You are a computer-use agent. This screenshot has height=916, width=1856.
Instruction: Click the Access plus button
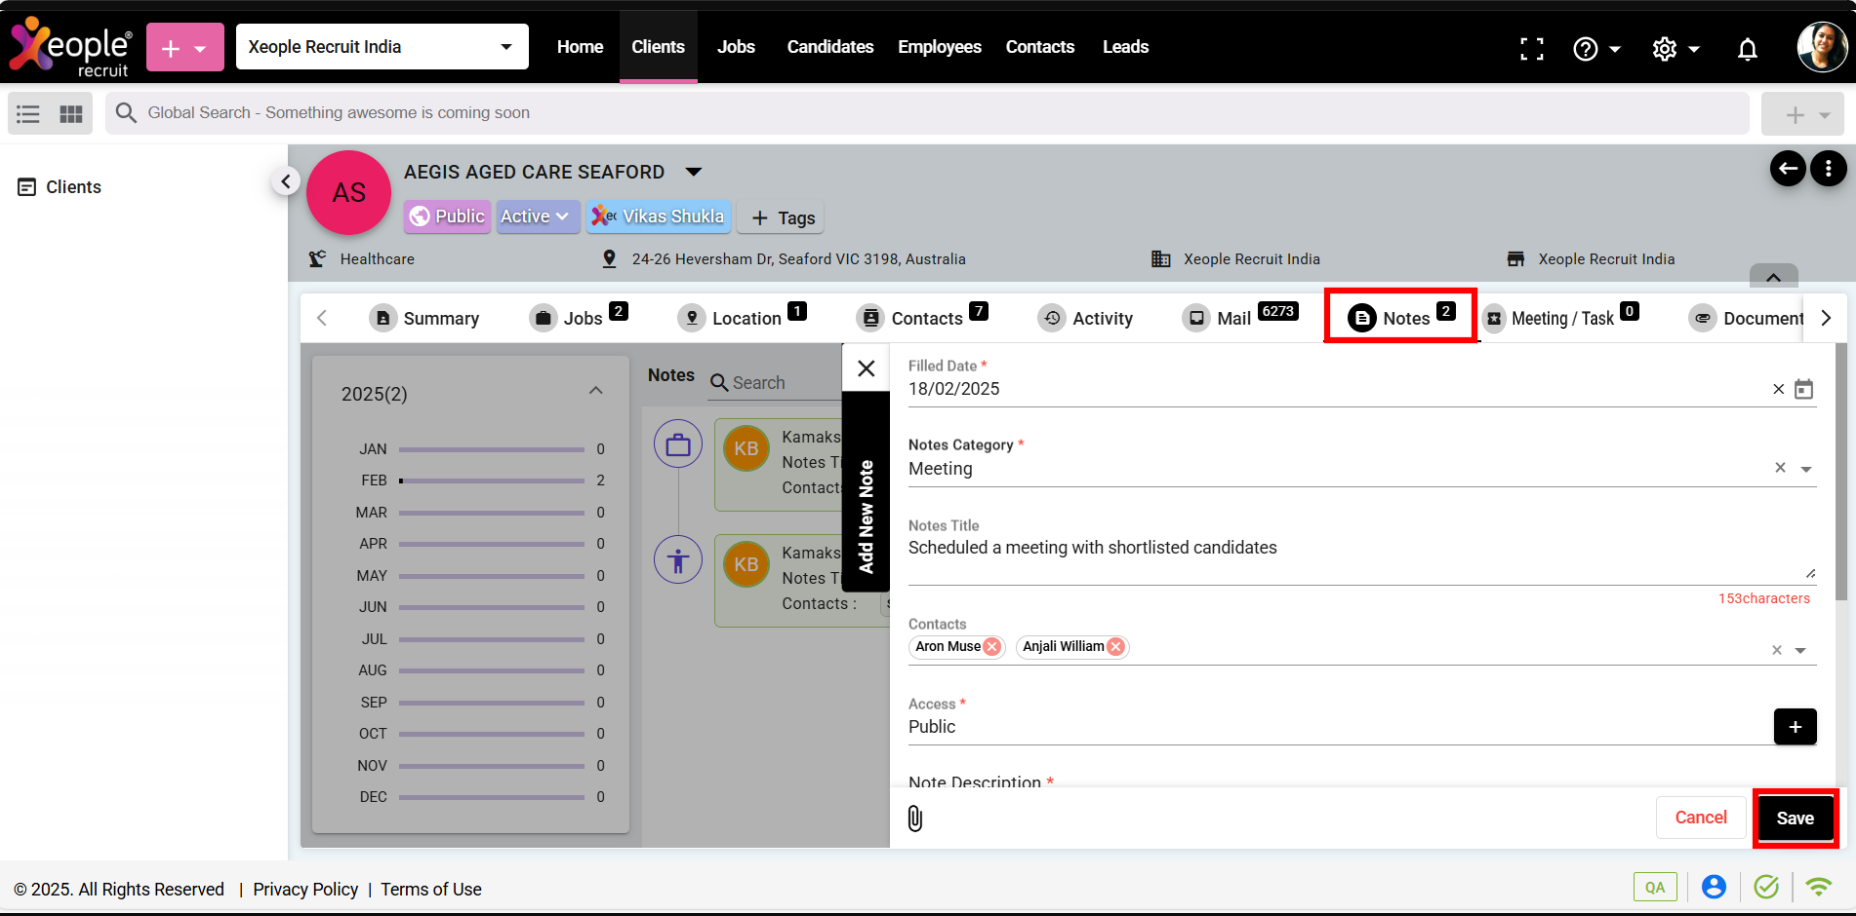point(1795,727)
